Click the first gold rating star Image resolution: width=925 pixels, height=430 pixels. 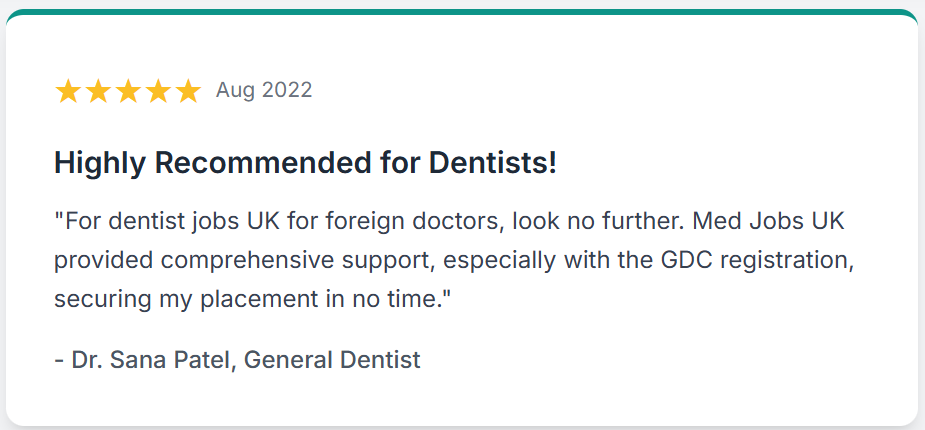[x=67, y=91]
